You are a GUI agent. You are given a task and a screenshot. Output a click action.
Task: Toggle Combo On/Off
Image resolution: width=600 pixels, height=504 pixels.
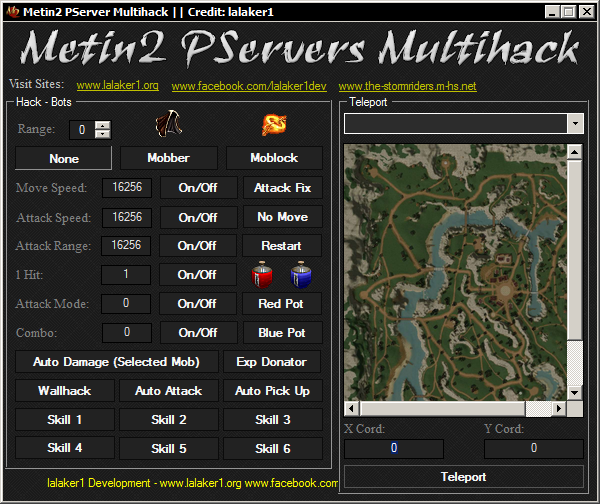point(198,333)
